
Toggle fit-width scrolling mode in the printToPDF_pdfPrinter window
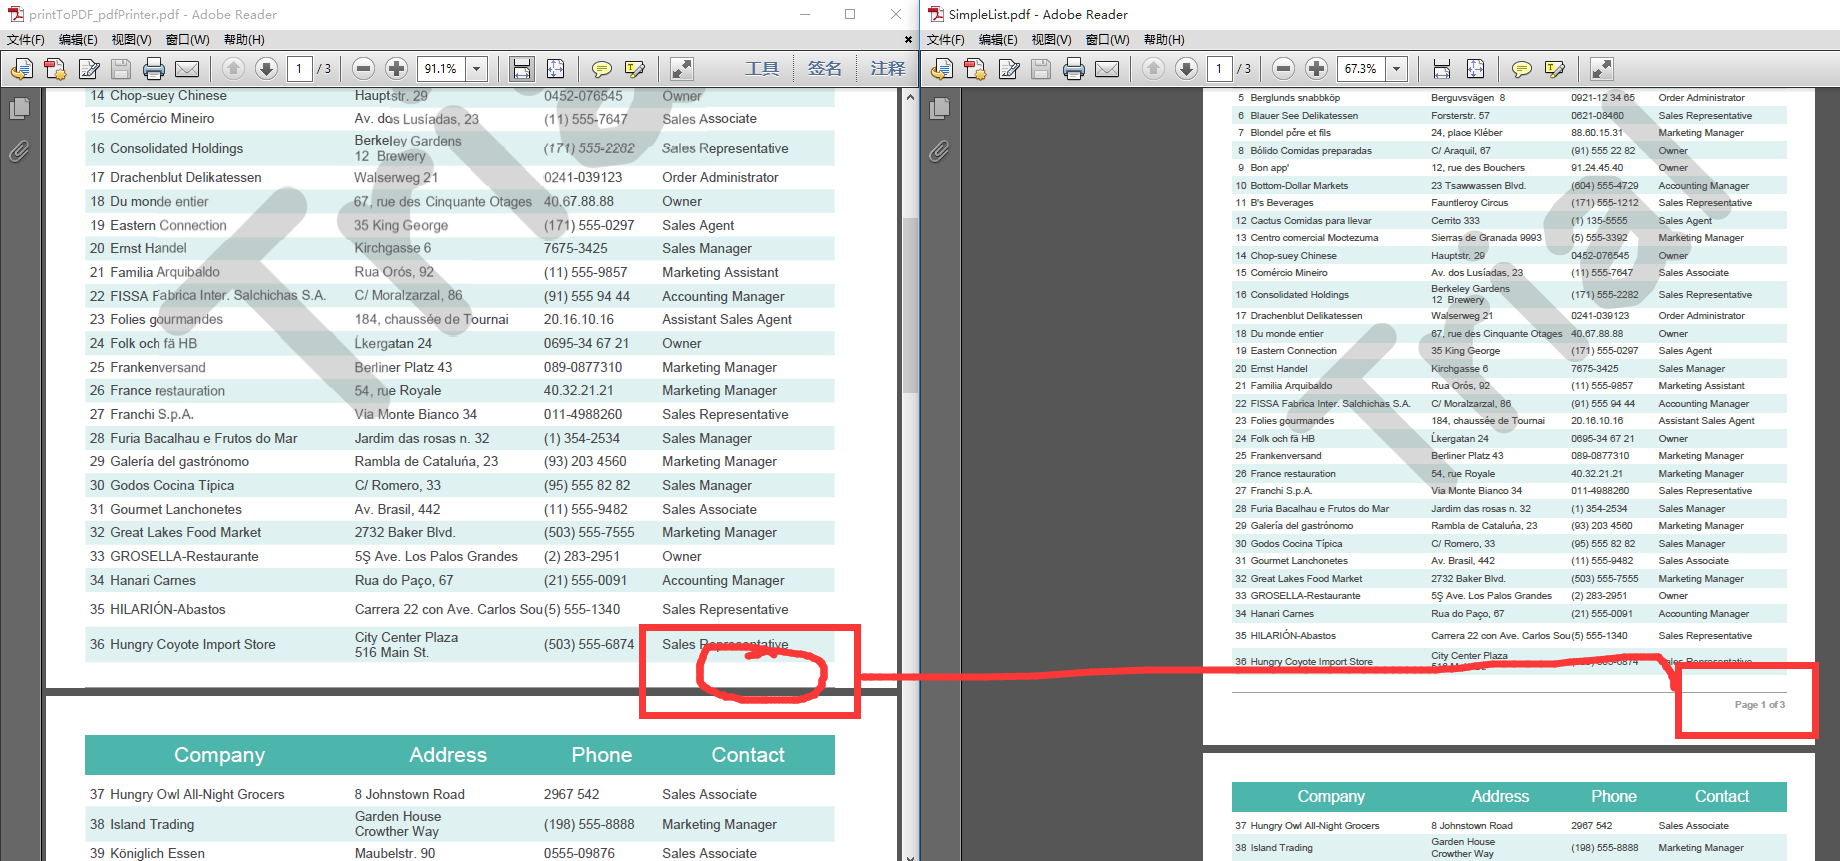(521, 69)
